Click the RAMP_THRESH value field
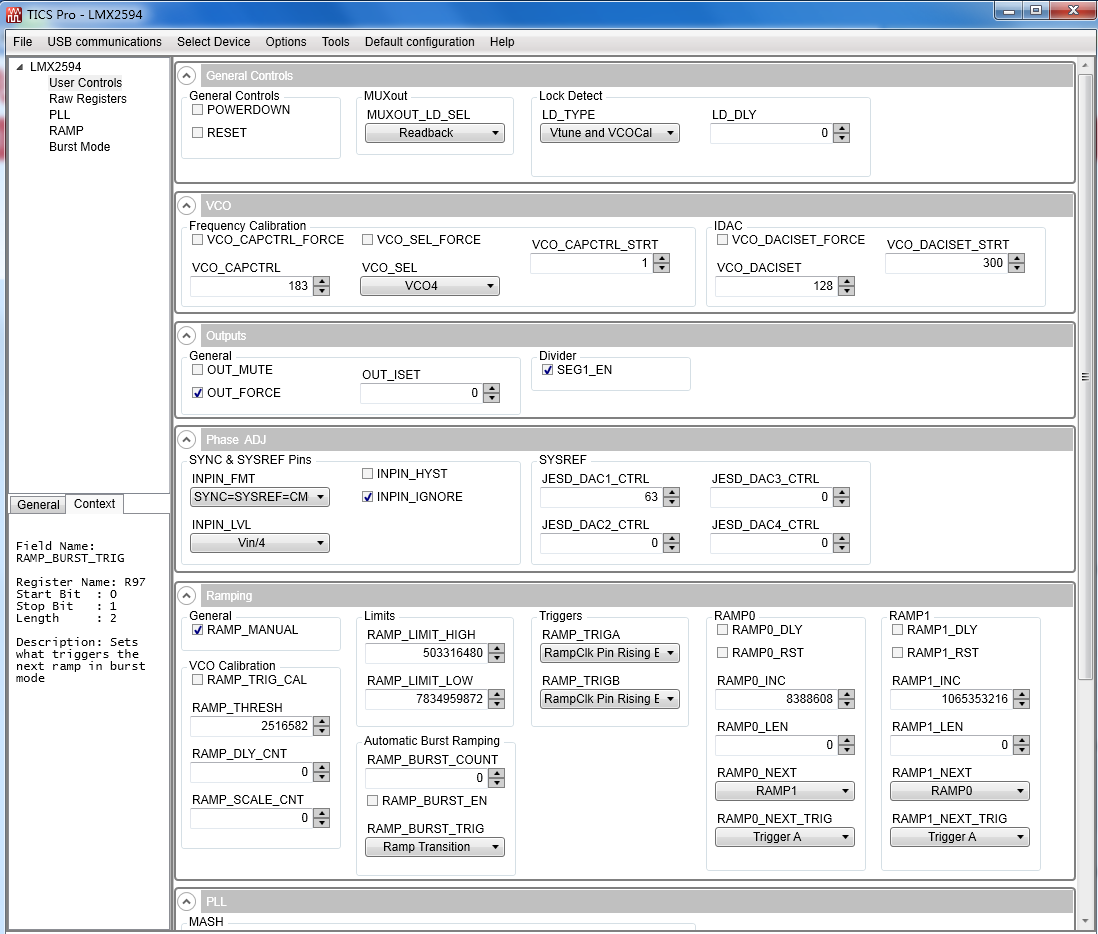The height and width of the screenshot is (934, 1098). coord(251,726)
